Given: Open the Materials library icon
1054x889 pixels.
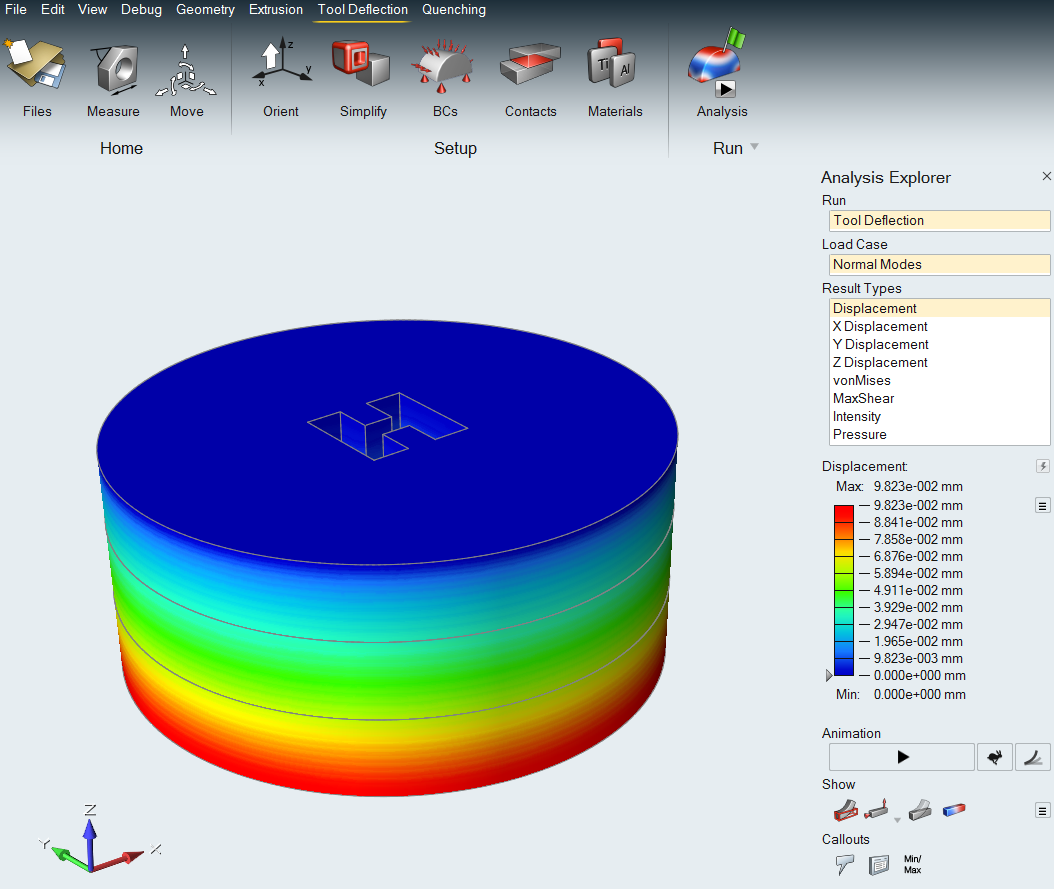Looking at the screenshot, I should (614, 68).
